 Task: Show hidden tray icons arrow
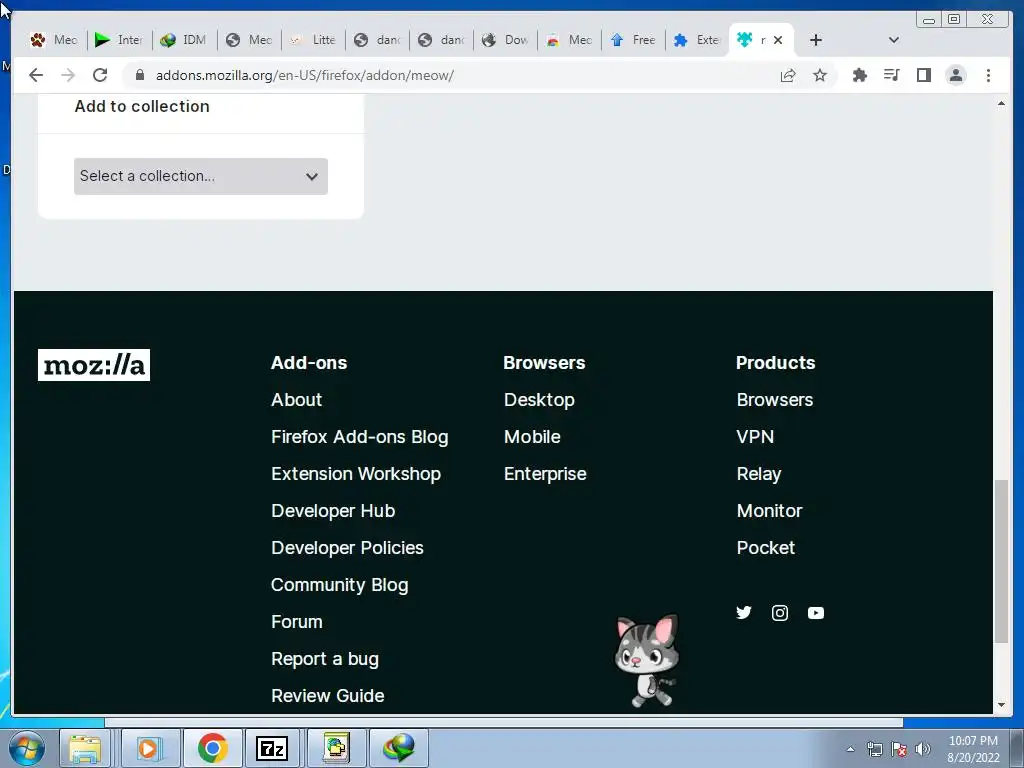850,749
